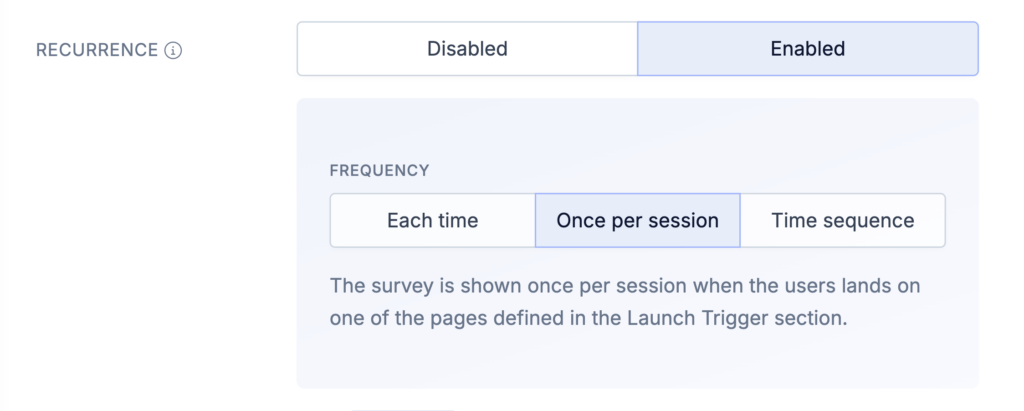Switch frequency to Time sequence
This screenshot has height=411, width=1024.
[x=842, y=221]
